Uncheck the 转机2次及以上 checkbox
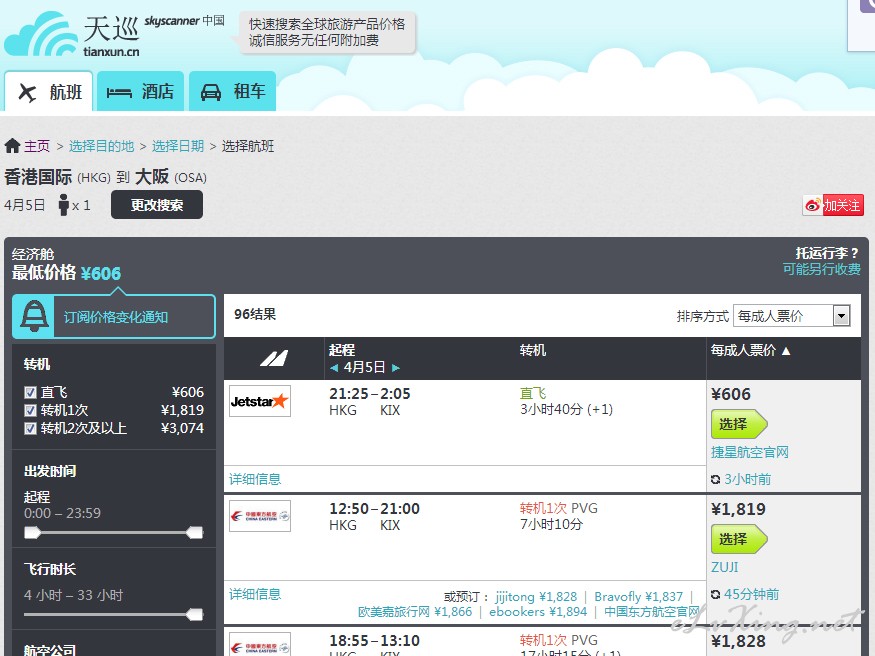875x656 pixels. pos(31,428)
